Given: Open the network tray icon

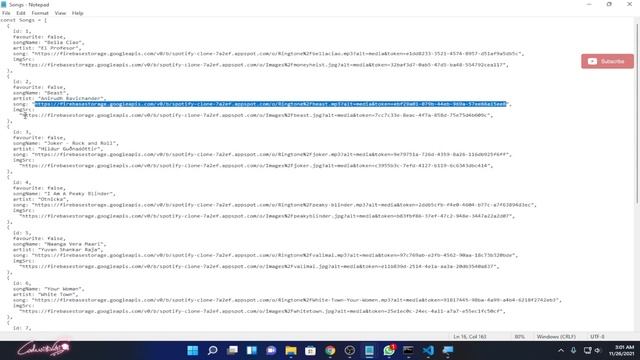Looking at the screenshot, I should (587, 350).
